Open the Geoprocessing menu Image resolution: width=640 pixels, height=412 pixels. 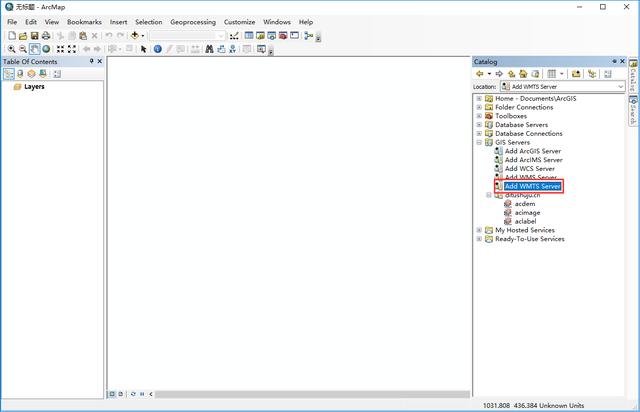point(193,22)
